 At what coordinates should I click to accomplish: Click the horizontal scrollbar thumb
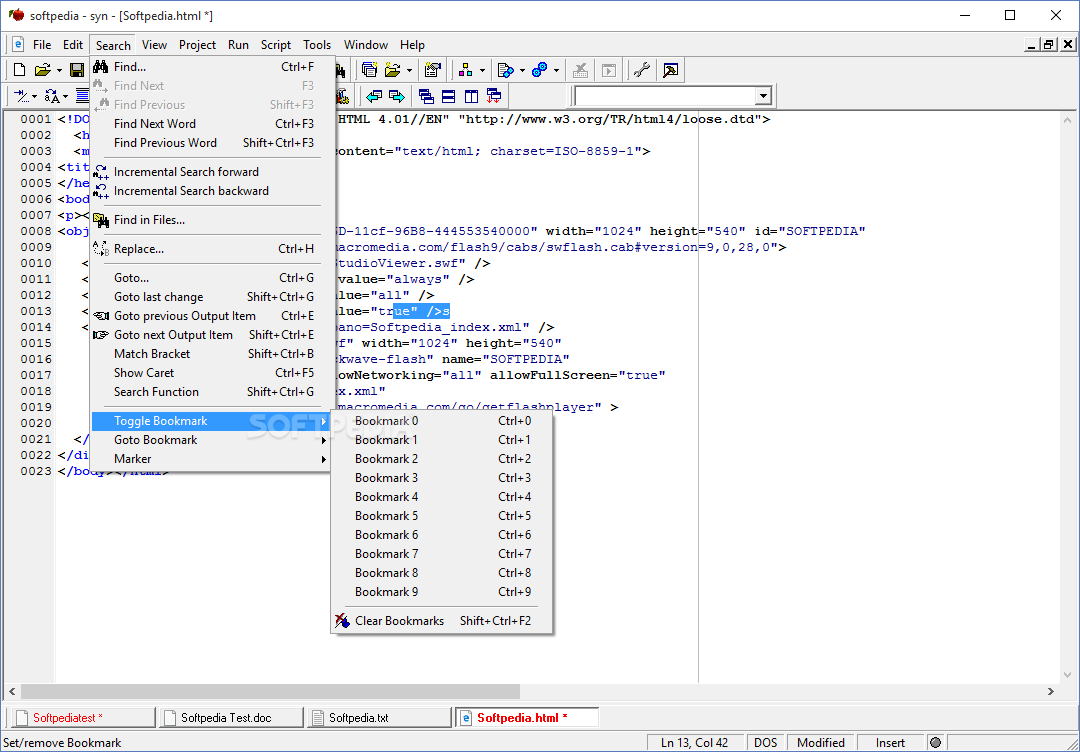[270, 691]
